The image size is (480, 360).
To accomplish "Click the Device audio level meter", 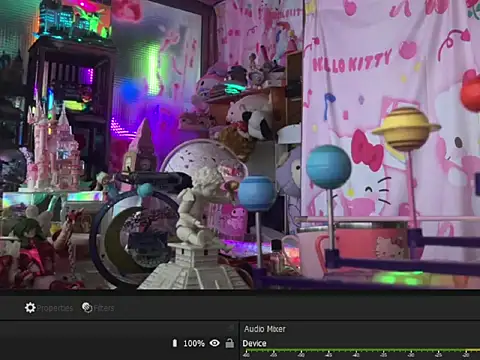I will (x=361, y=351).
